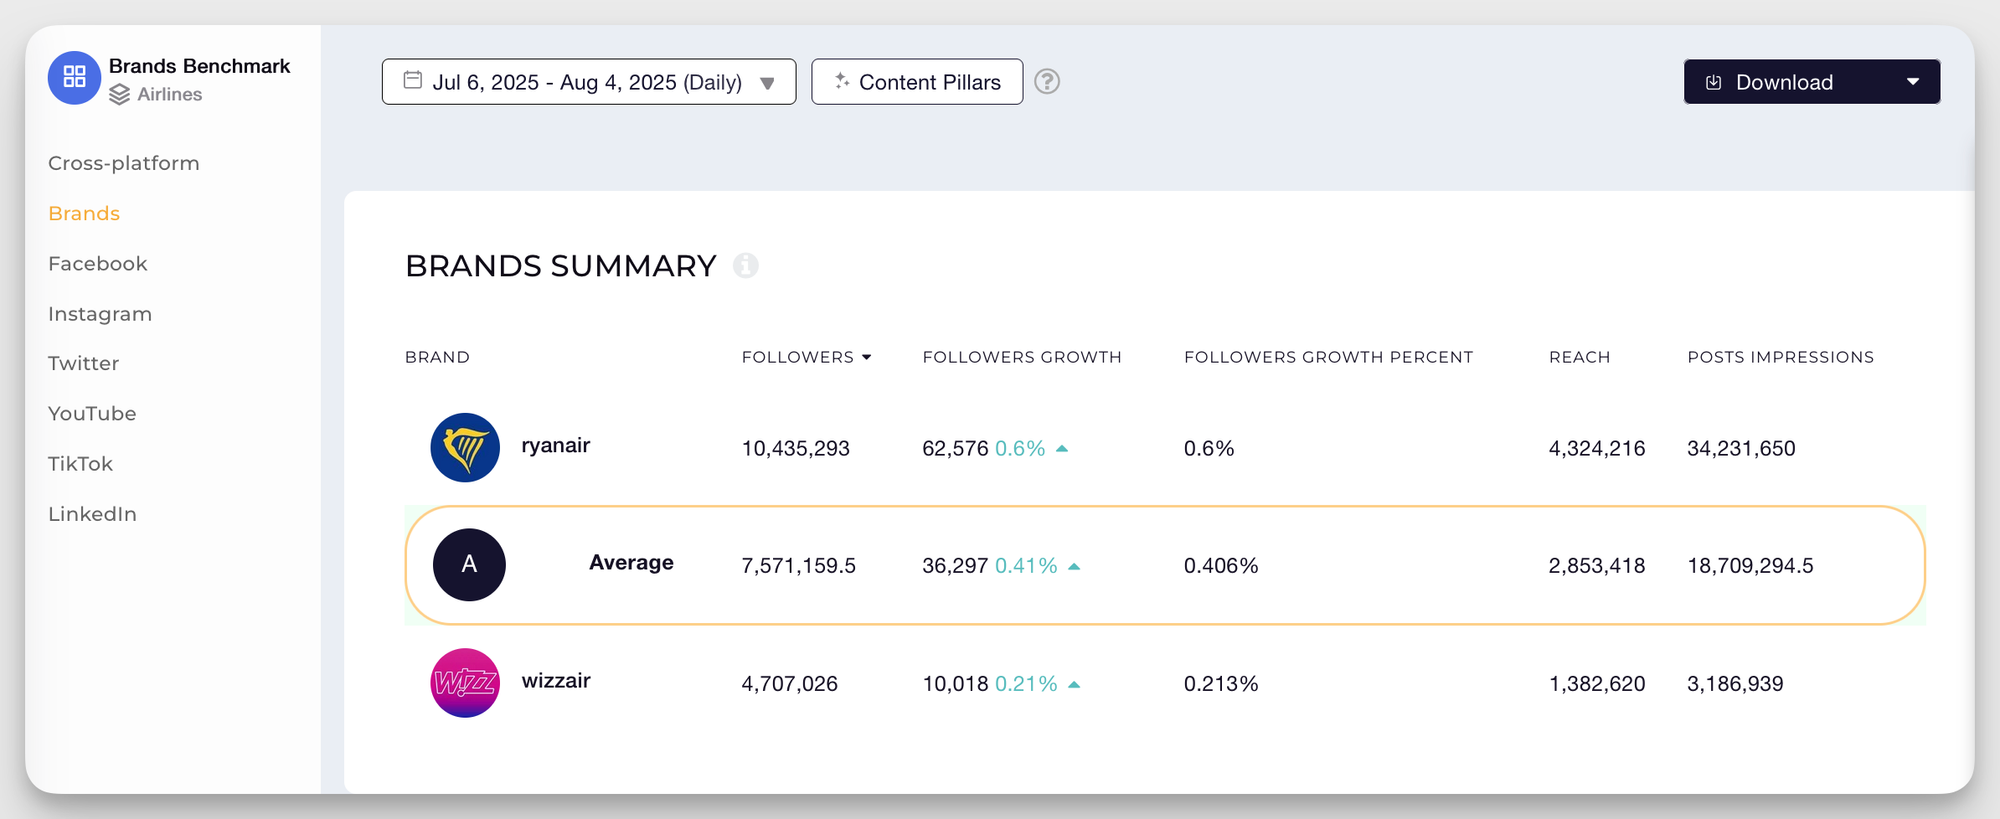2000x819 pixels.
Task: Click ryanair followers growth up arrow
Action: (x=1062, y=449)
